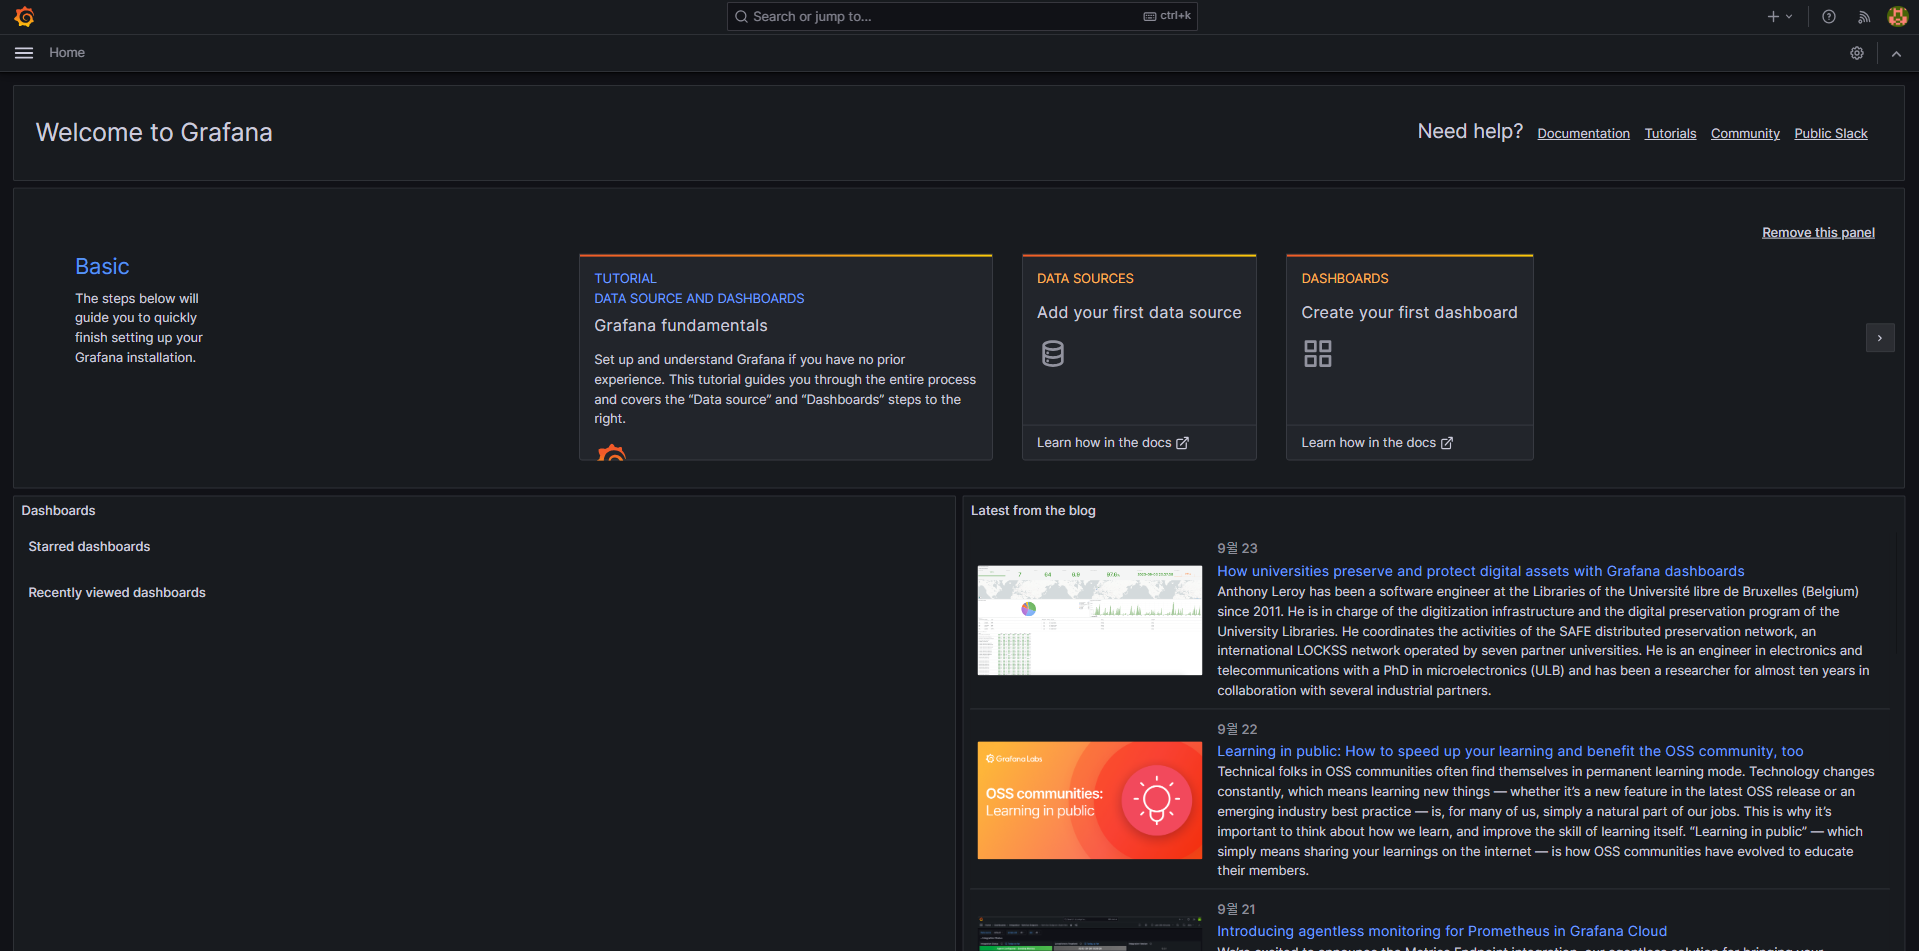Image resolution: width=1919 pixels, height=951 pixels.
Task: Focus the Search or jump to field
Action: [961, 17]
